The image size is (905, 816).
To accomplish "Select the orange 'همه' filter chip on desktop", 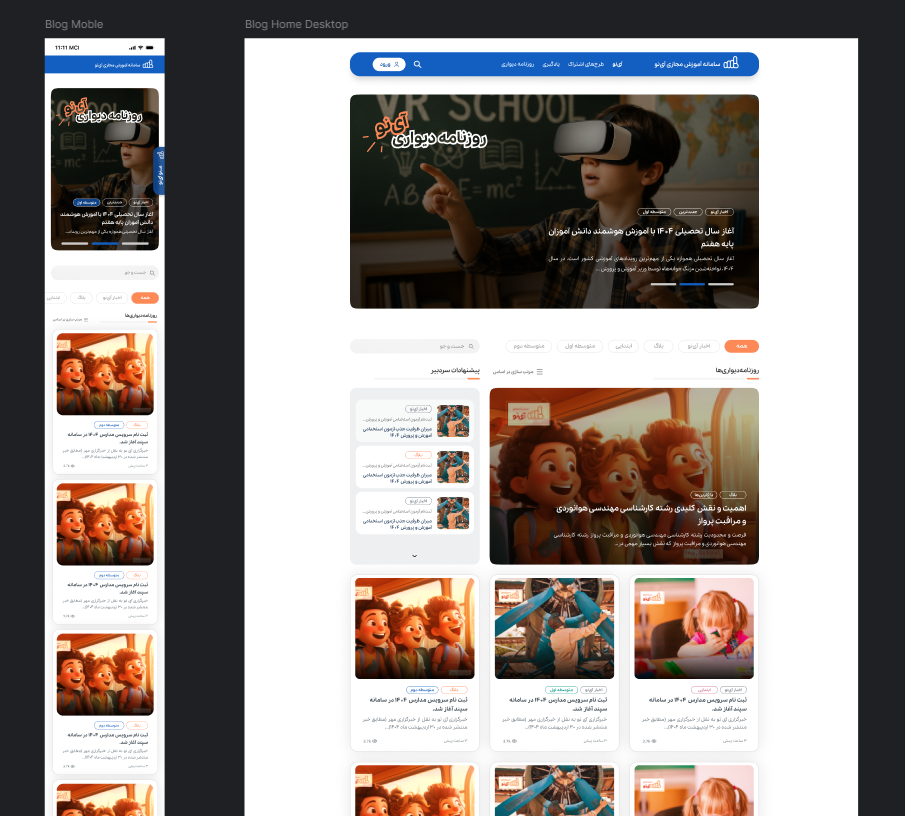I will 742,346.
